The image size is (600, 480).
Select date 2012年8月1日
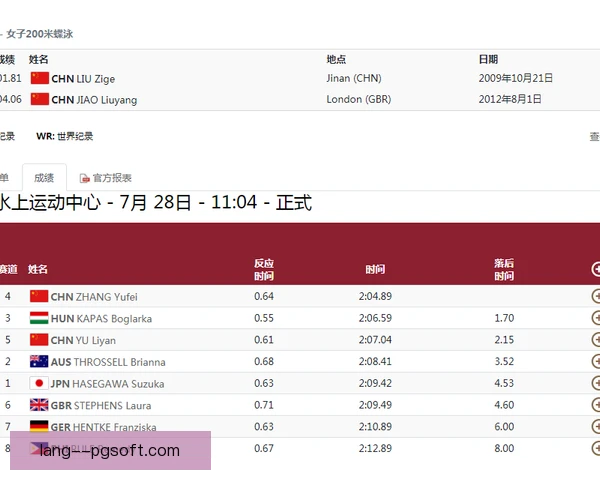(x=510, y=99)
